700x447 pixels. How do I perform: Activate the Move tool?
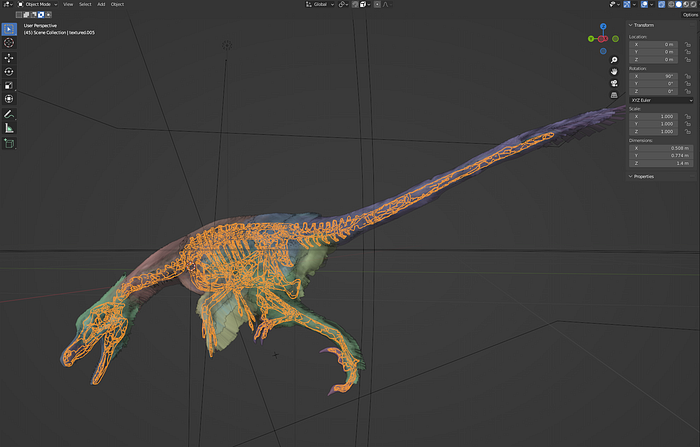click(9, 58)
